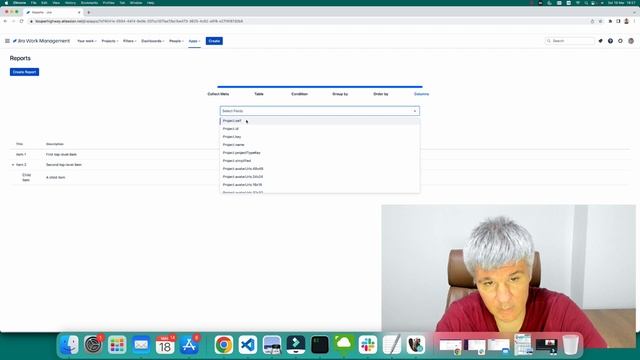Viewport: 640px width, 360px height.
Task: Open the Dashboards dropdown menu
Action: (x=153, y=41)
